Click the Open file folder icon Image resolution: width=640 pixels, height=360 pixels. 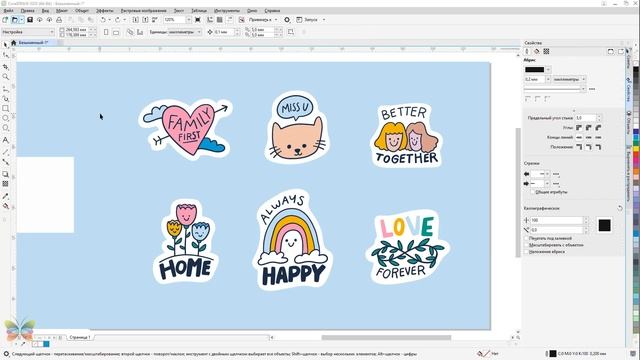tap(15, 20)
